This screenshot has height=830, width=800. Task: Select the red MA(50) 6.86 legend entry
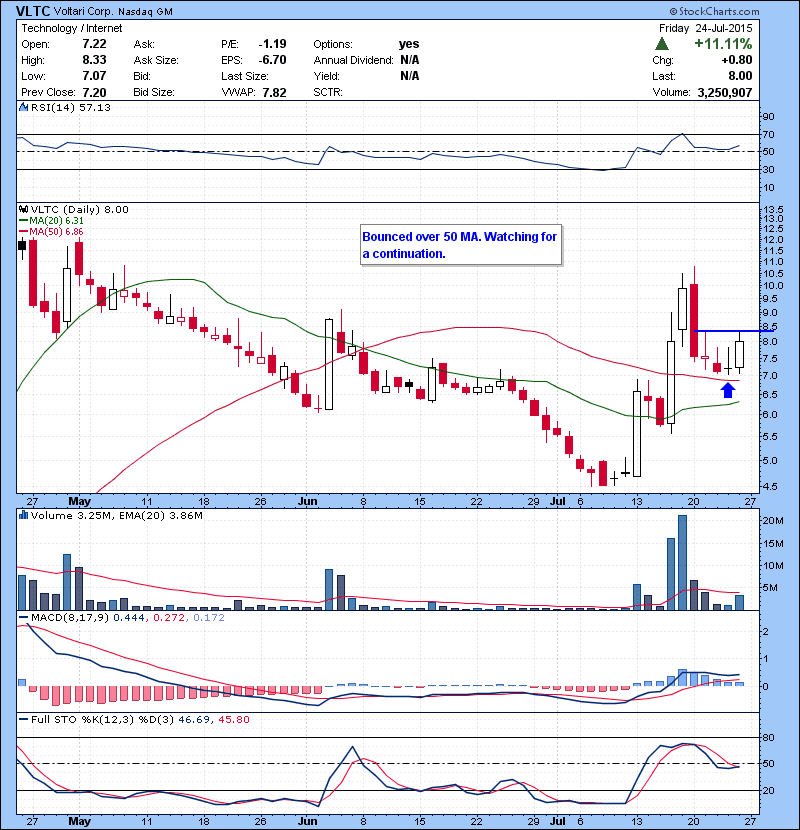pos(51,232)
